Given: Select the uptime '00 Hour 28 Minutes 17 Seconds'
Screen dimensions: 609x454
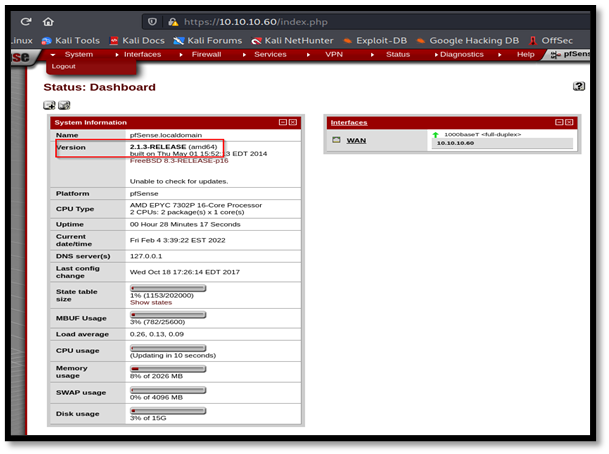Looking at the screenshot, I should pos(185,224).
